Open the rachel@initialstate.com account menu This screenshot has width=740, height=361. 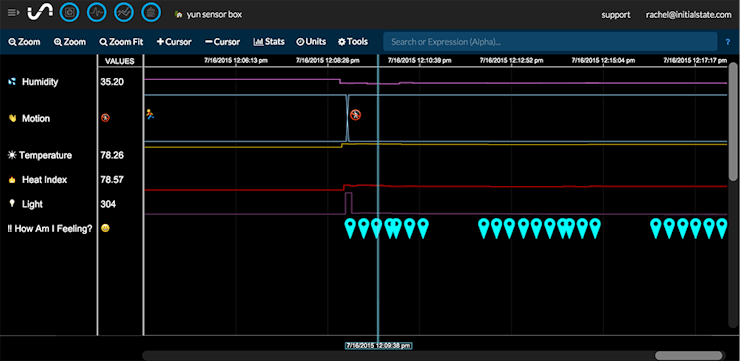[689, 15]
